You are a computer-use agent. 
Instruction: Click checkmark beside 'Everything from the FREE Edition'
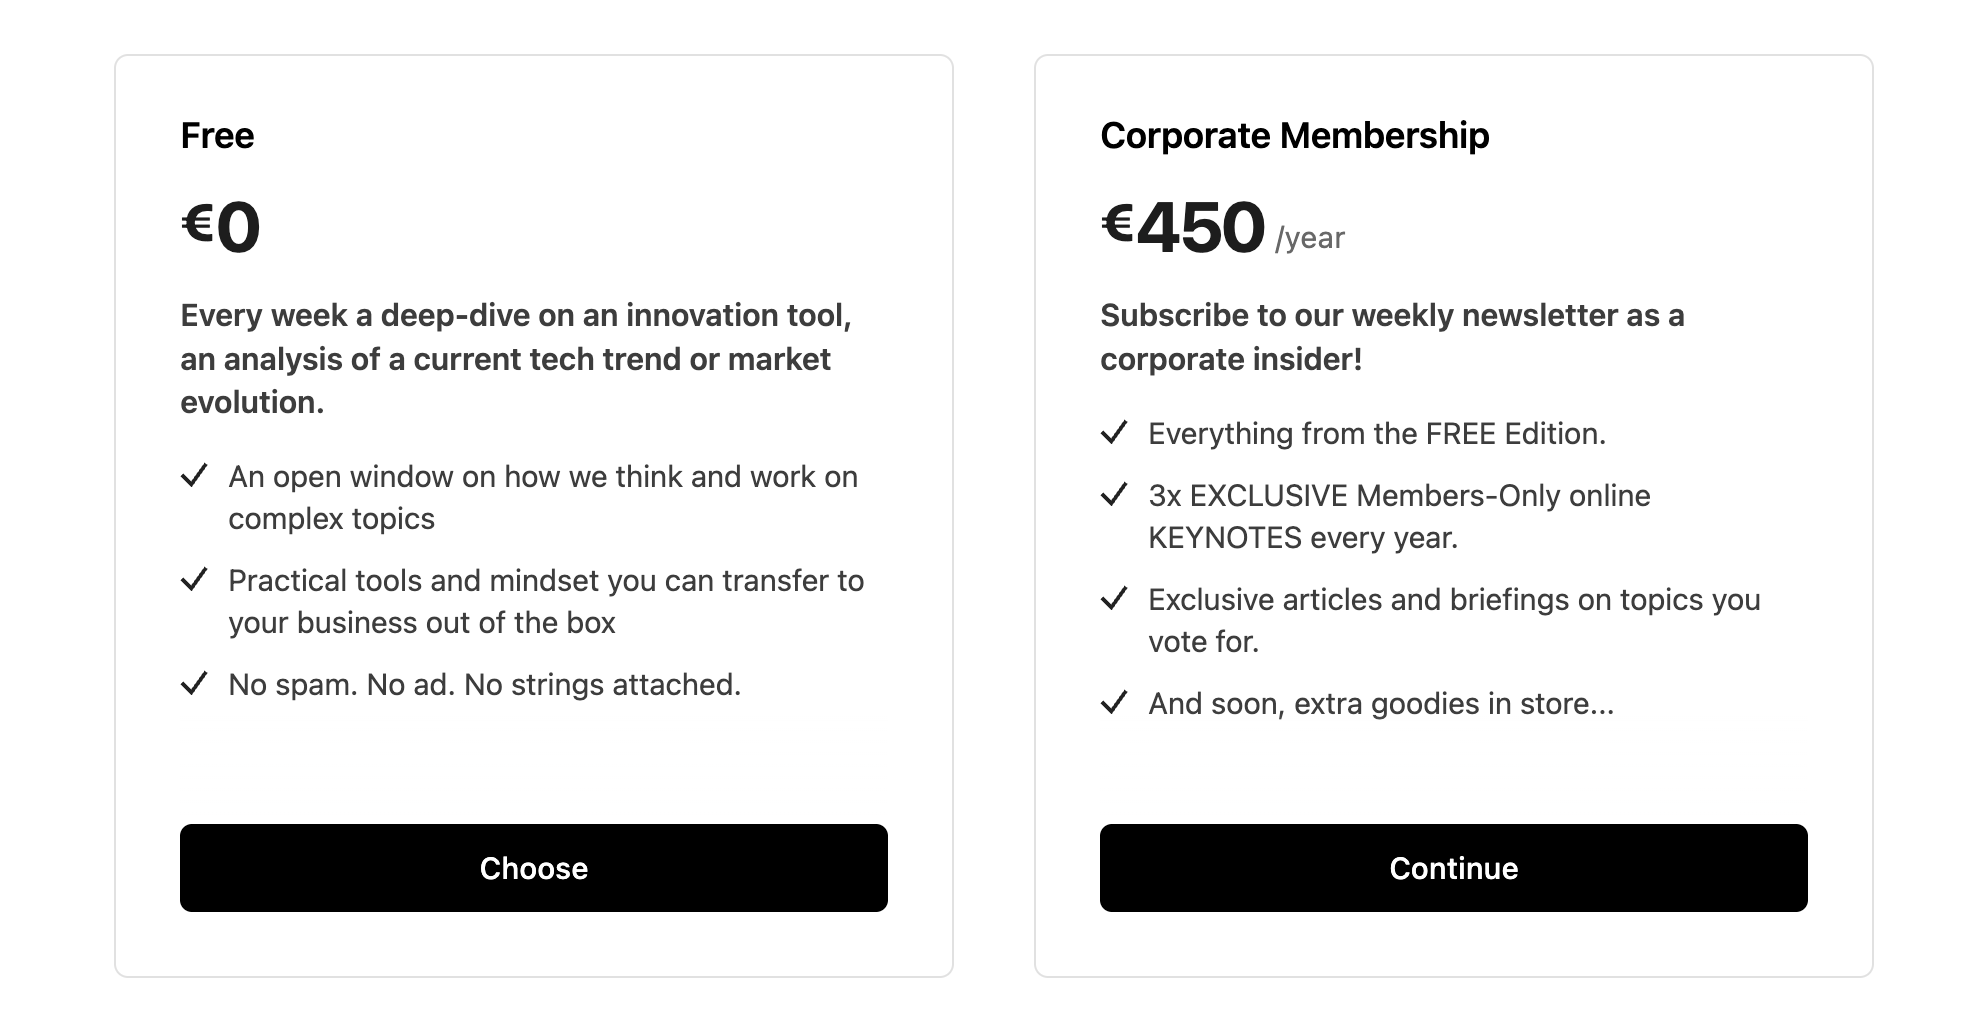click(1114, 432)
